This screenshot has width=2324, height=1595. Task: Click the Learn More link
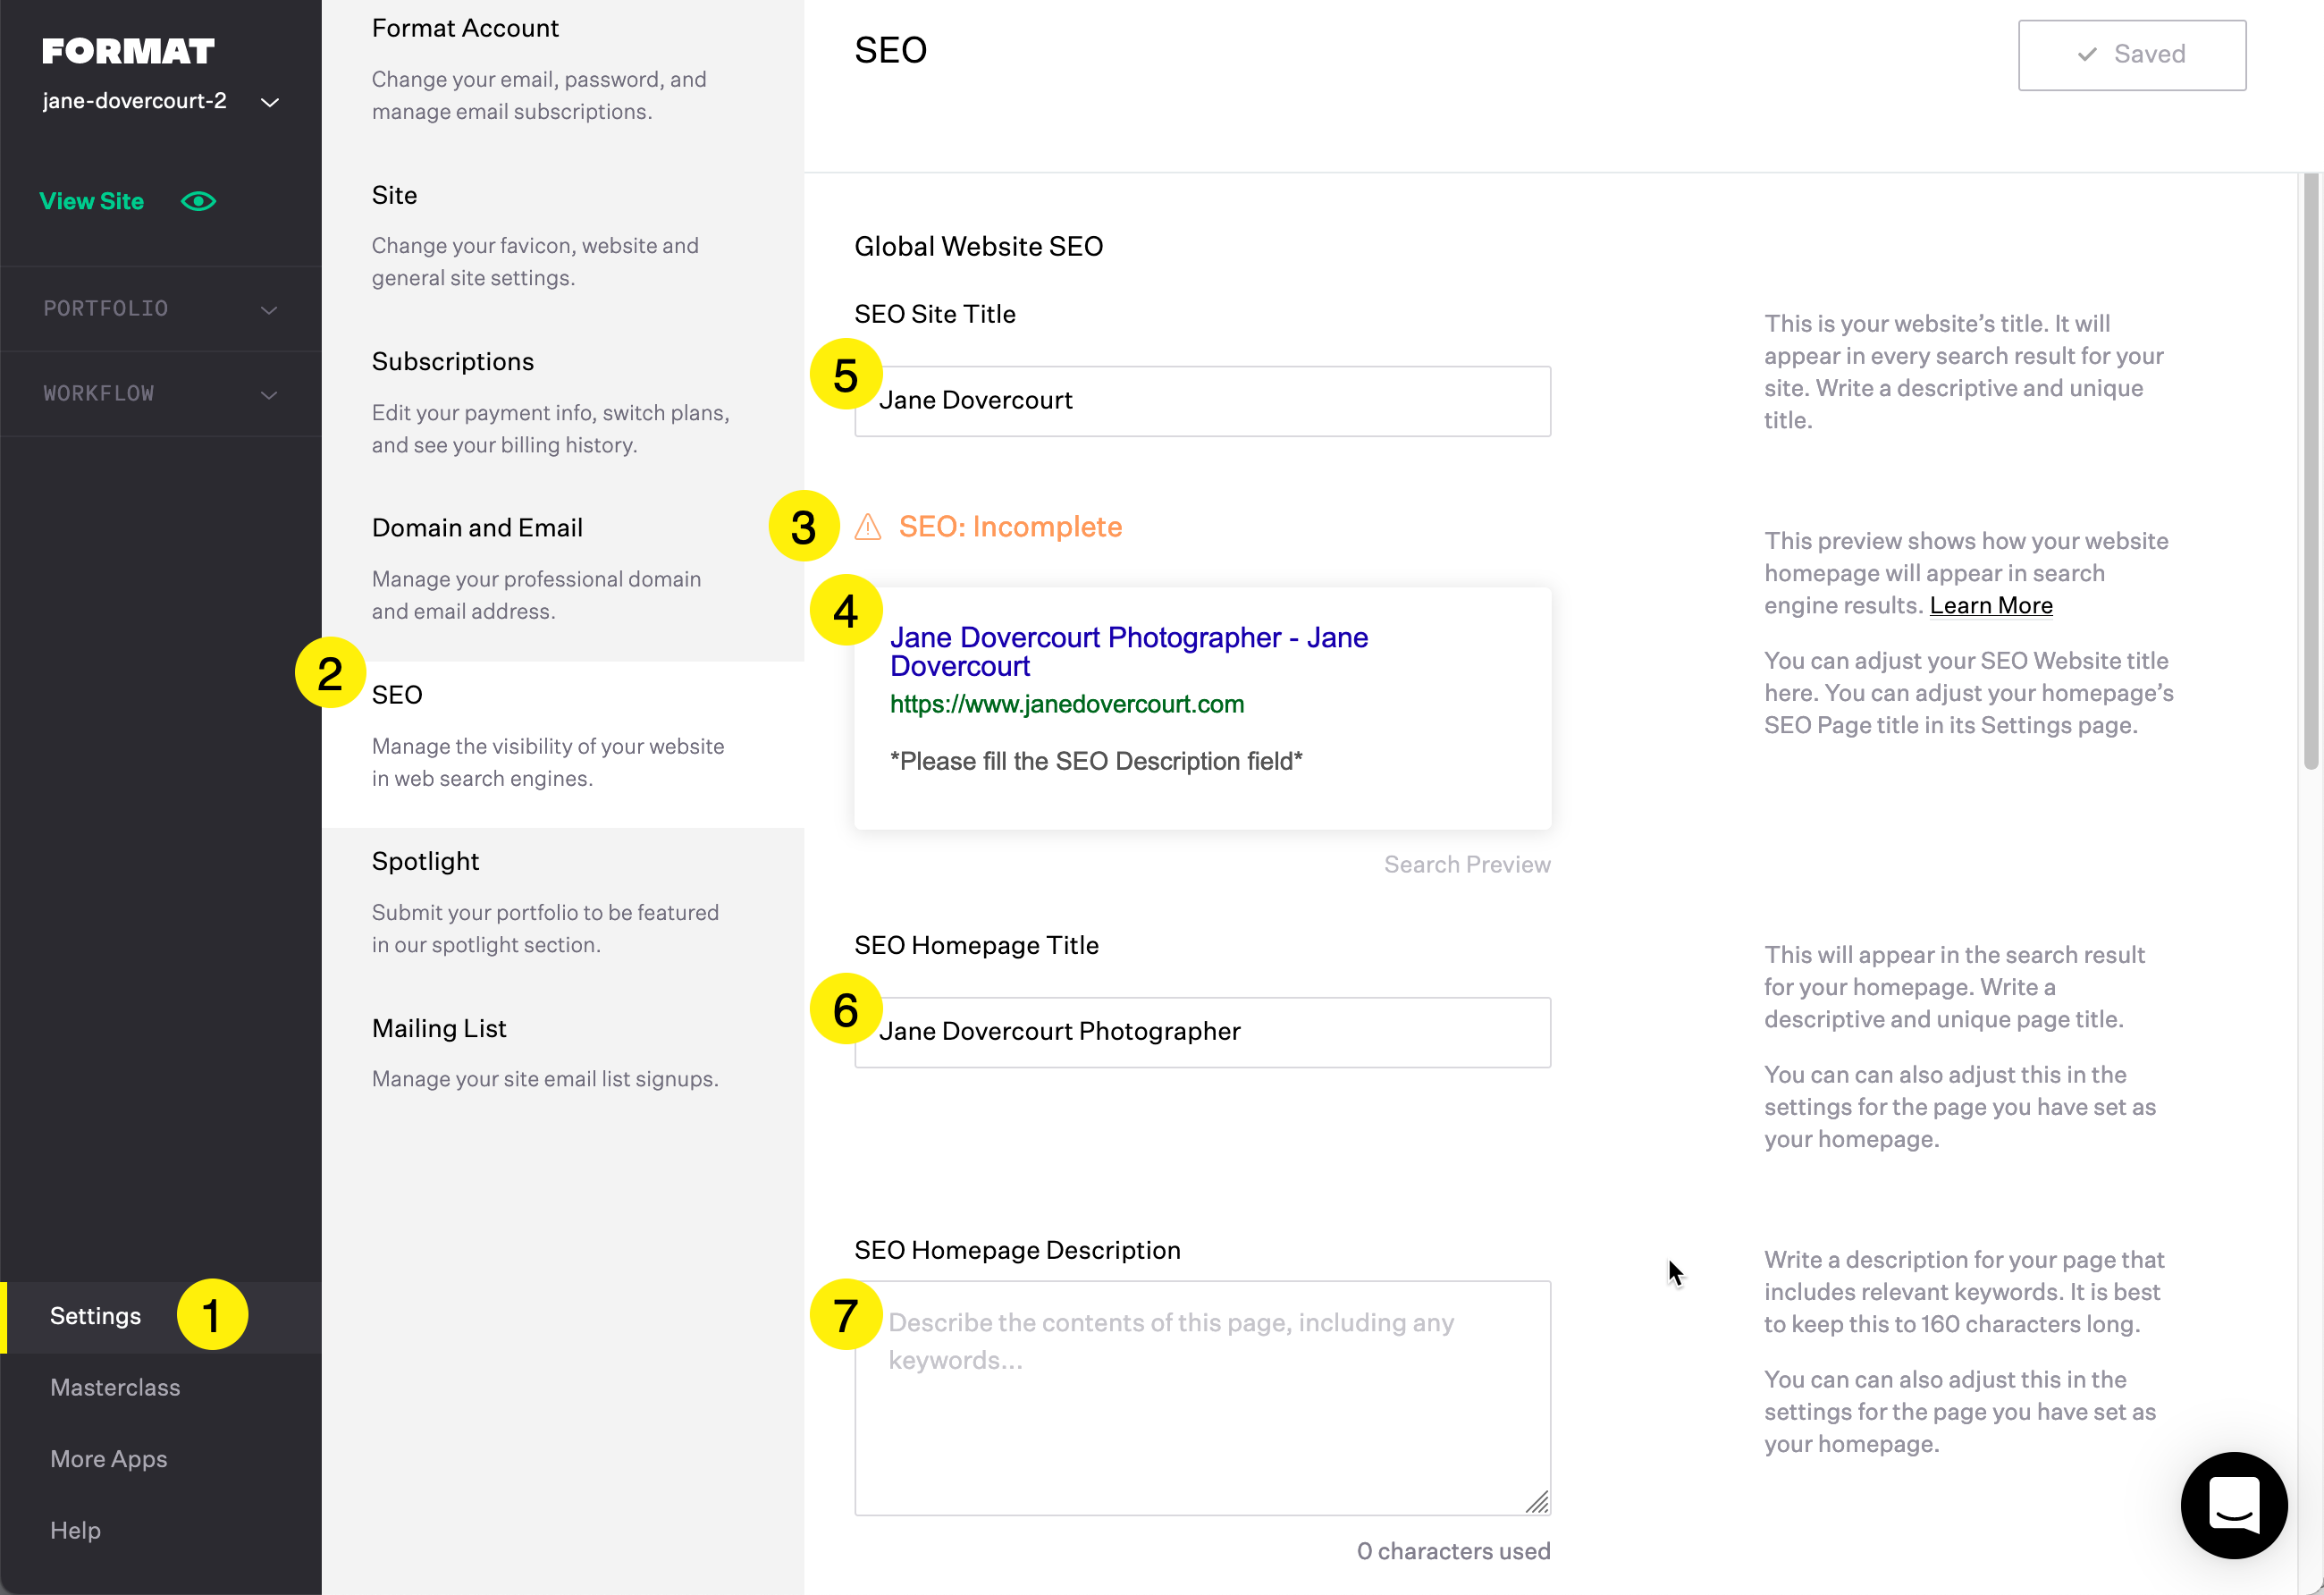(x=1991, y=605)
